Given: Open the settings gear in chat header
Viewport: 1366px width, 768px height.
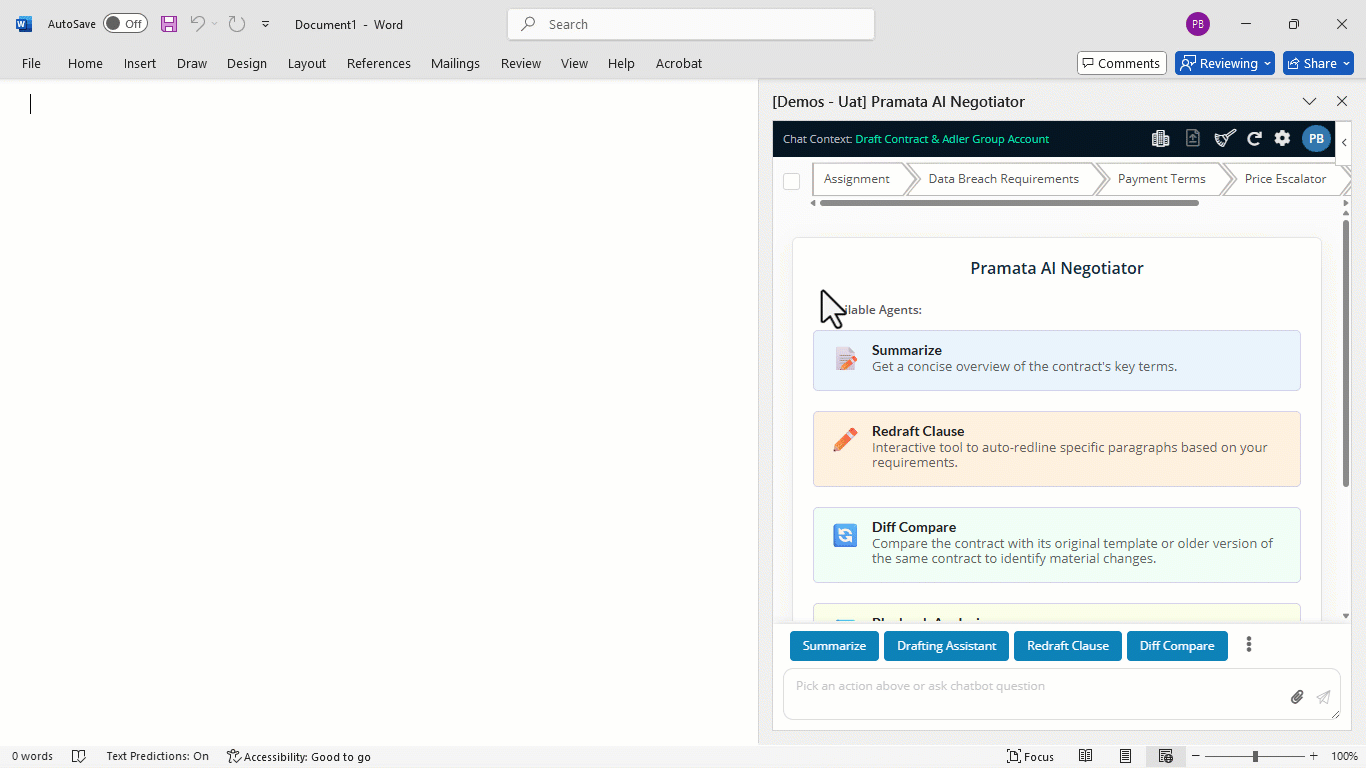Looking at the screenshot, I should point(1282,139).
